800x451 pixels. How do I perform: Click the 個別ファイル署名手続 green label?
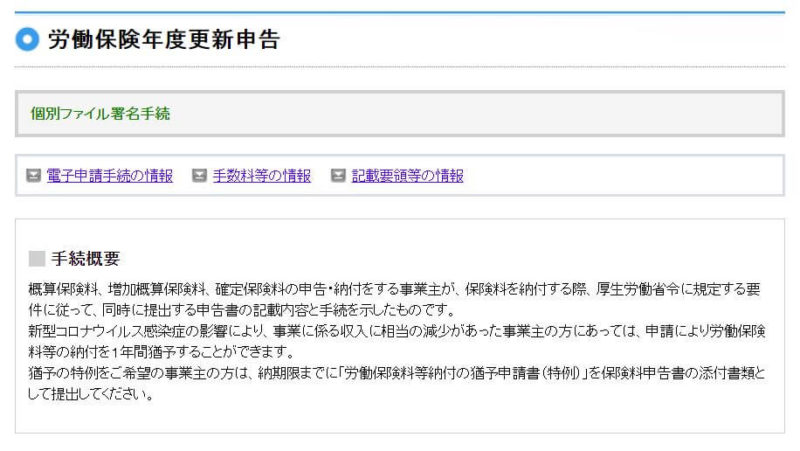click(100, 113)
